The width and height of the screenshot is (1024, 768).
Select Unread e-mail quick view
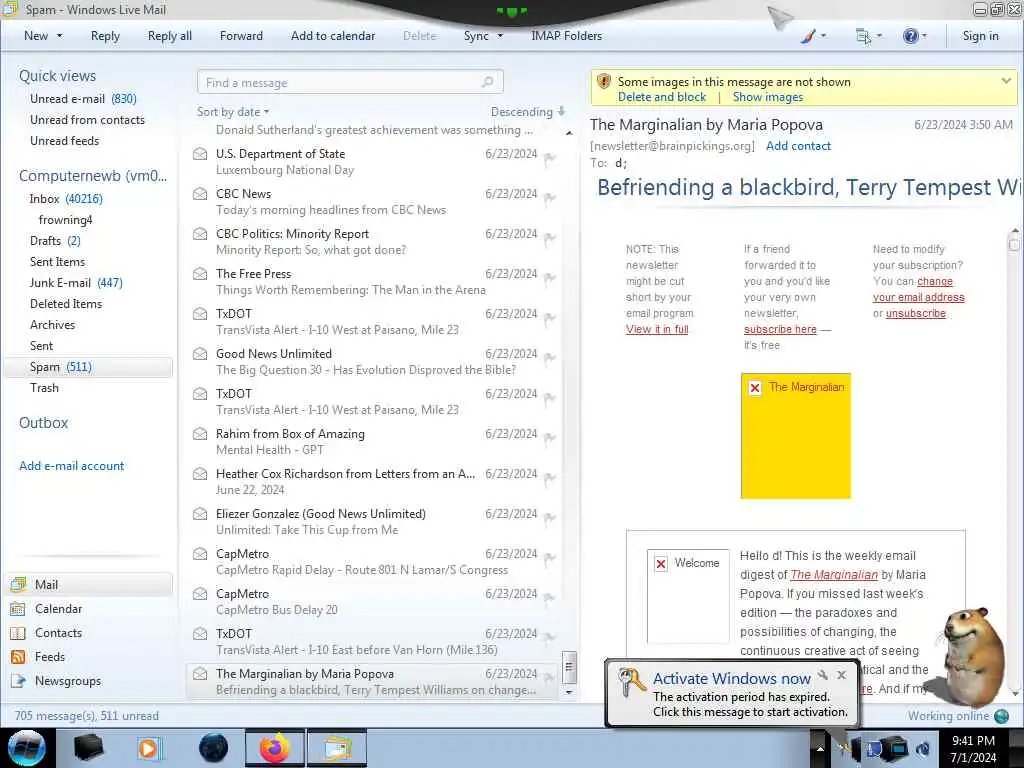point(83,99)
